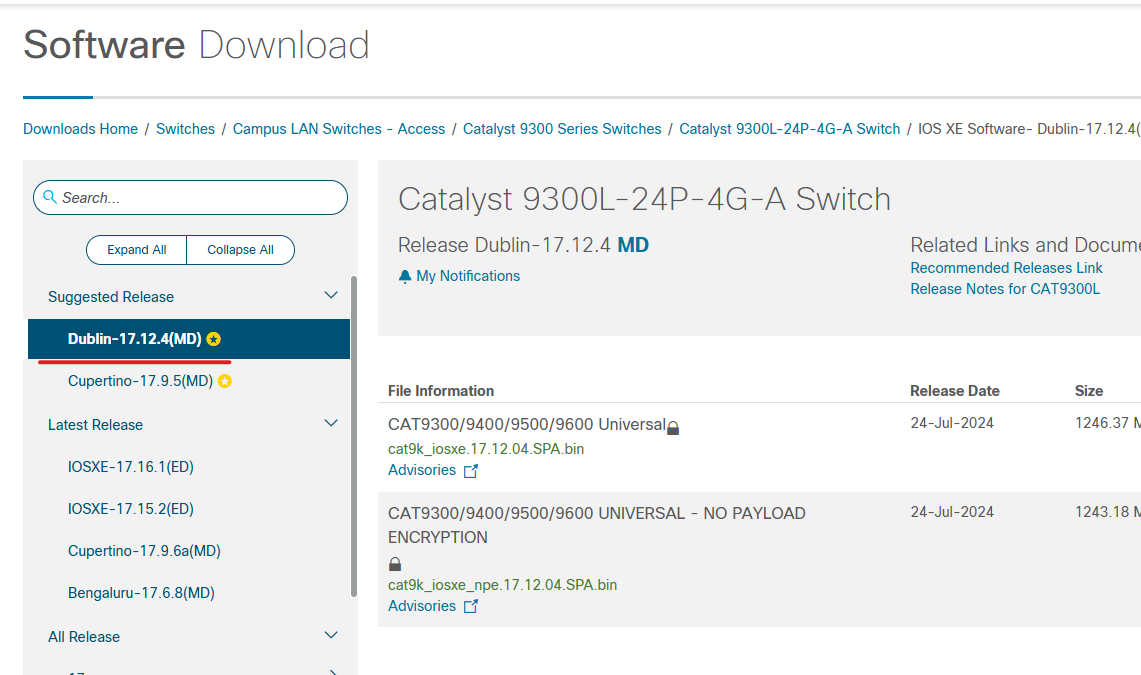Click the star icon beside Dublin-17.12.4(MD)
Image resolution: width=1141 pixels, height=675 pixels.
213,339
